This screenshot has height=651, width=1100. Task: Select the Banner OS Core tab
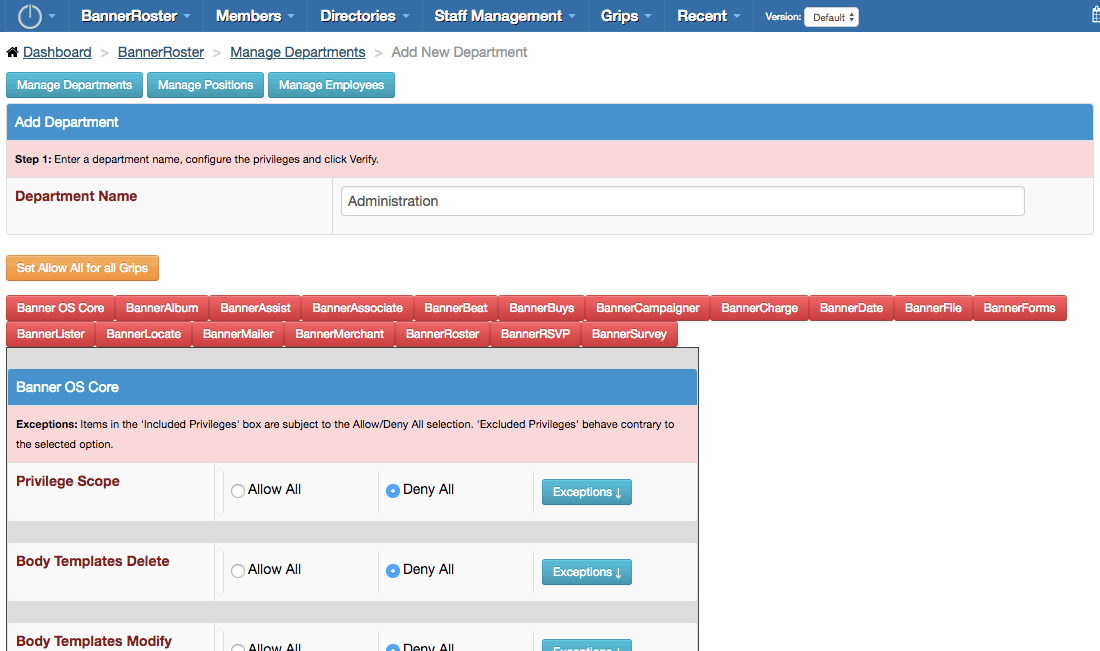point(60,308)
